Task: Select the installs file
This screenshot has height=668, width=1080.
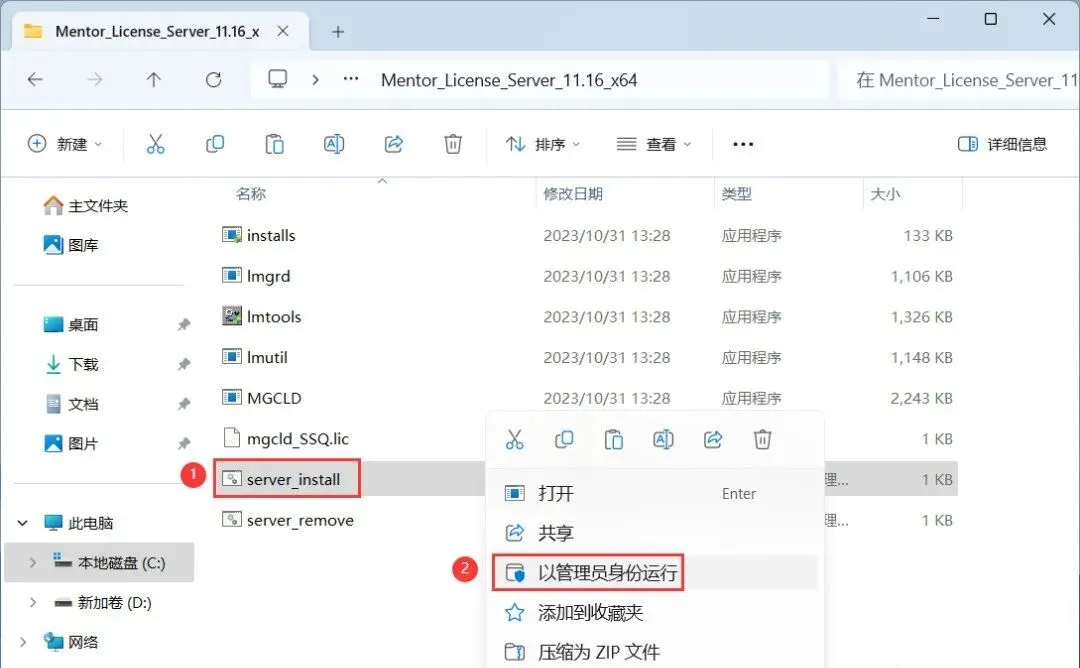Action: 258,236
